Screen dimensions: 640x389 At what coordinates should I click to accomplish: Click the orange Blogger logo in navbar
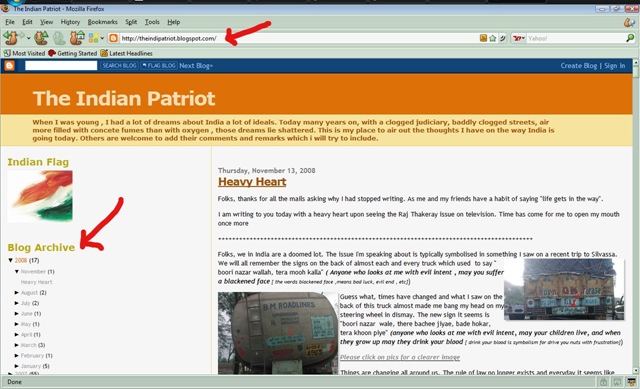click(9, 65)
